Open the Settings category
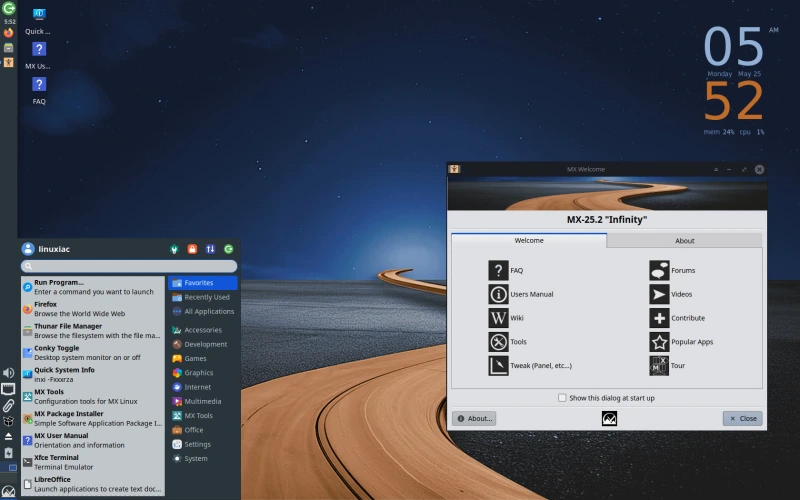The height and width of the screenshot is (500, 800). pyautogui.click(x=203, y=444)
